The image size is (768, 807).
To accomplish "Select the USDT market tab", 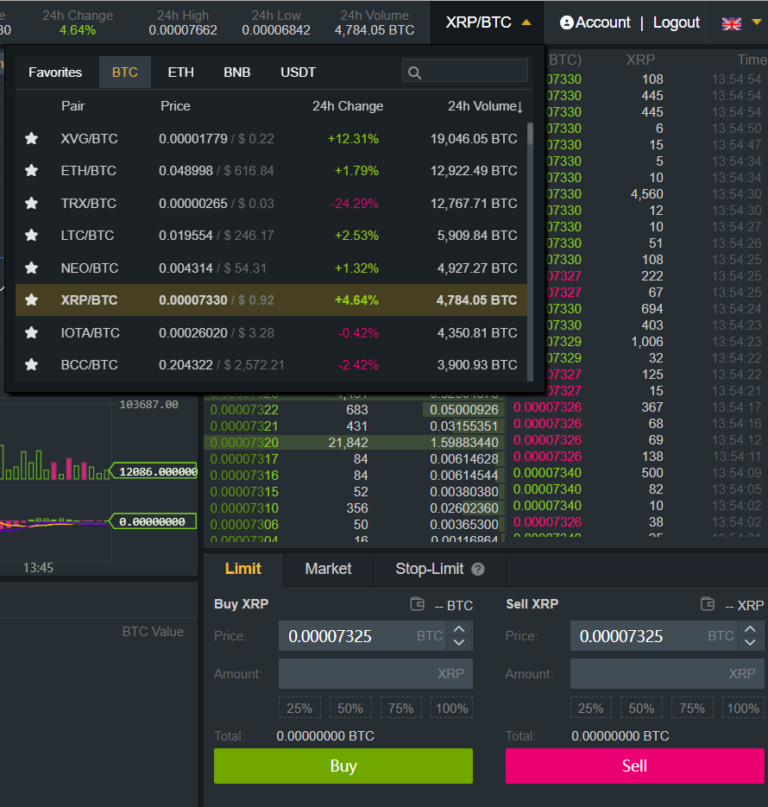I will 298,73.
